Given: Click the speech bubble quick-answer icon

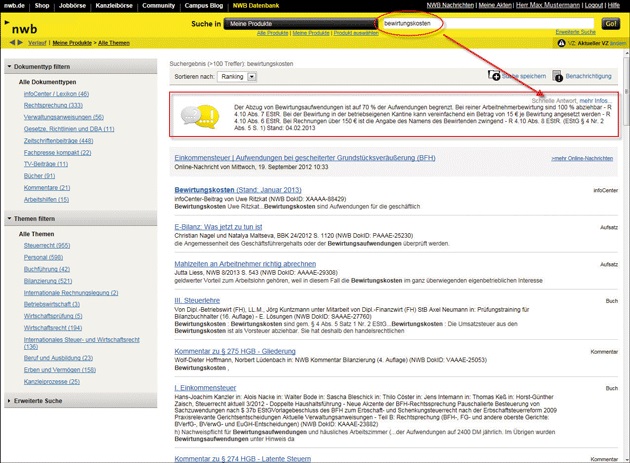Looking at the screenshot, I should click(x=196, y=117).
